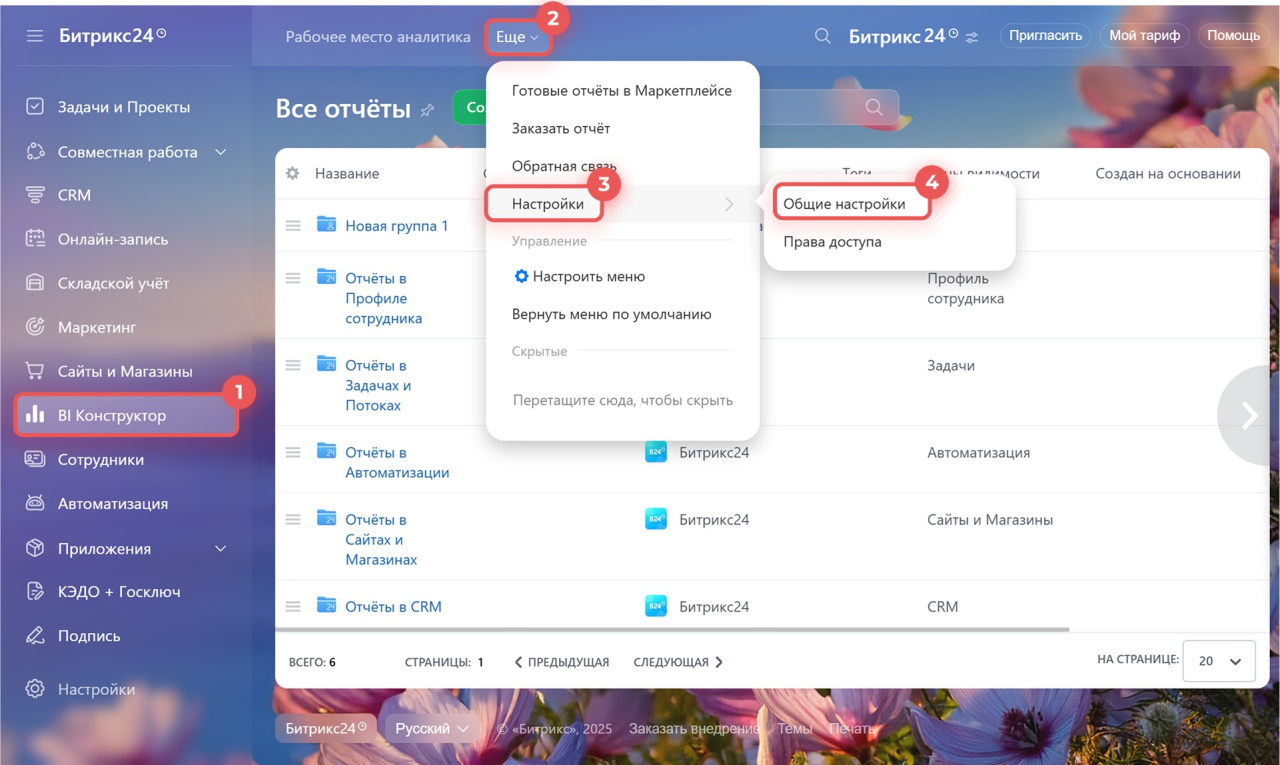Open Мой тариф button
This screenshot has height=765, width=1280.
tap(1145, 35)
